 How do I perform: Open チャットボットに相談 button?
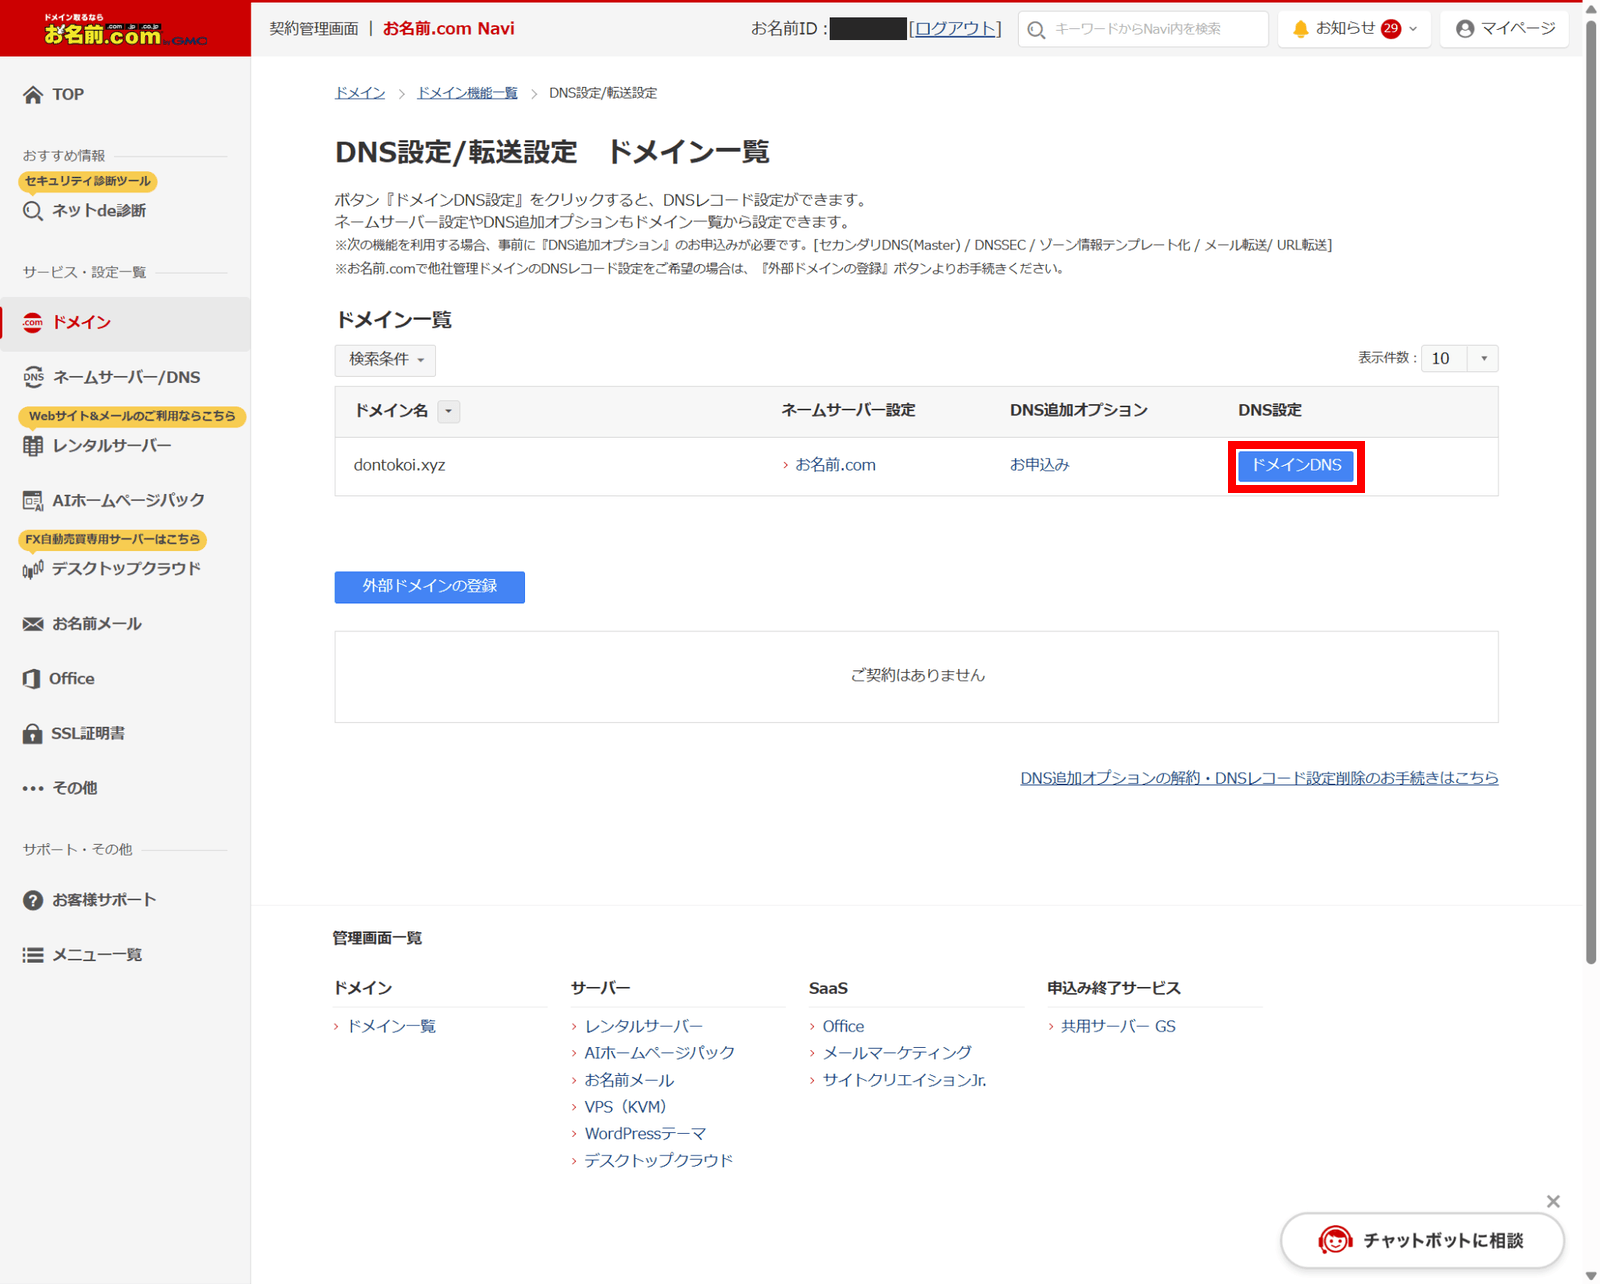(x=1422, y=1240)
